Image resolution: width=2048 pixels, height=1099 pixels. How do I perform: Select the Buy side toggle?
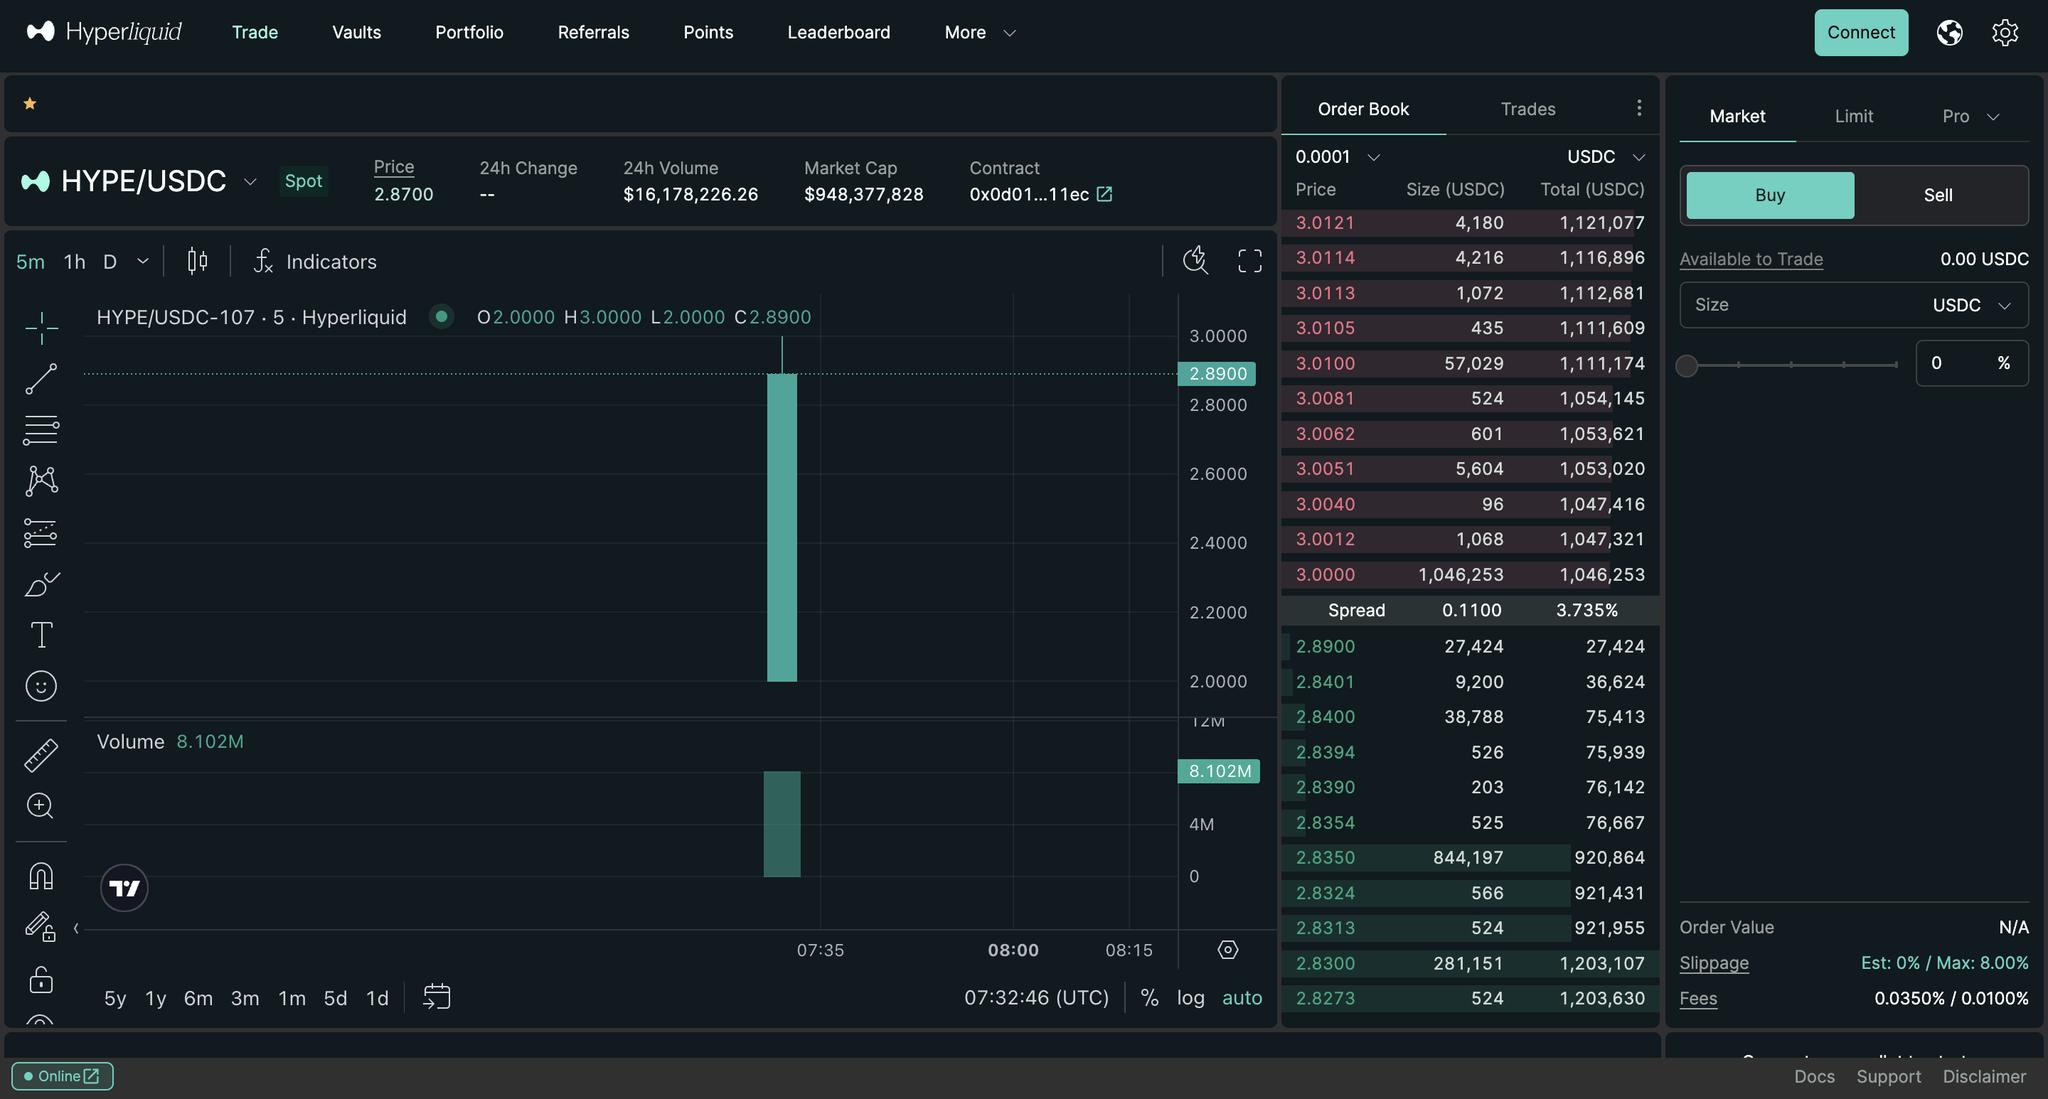pos(1770,195)
